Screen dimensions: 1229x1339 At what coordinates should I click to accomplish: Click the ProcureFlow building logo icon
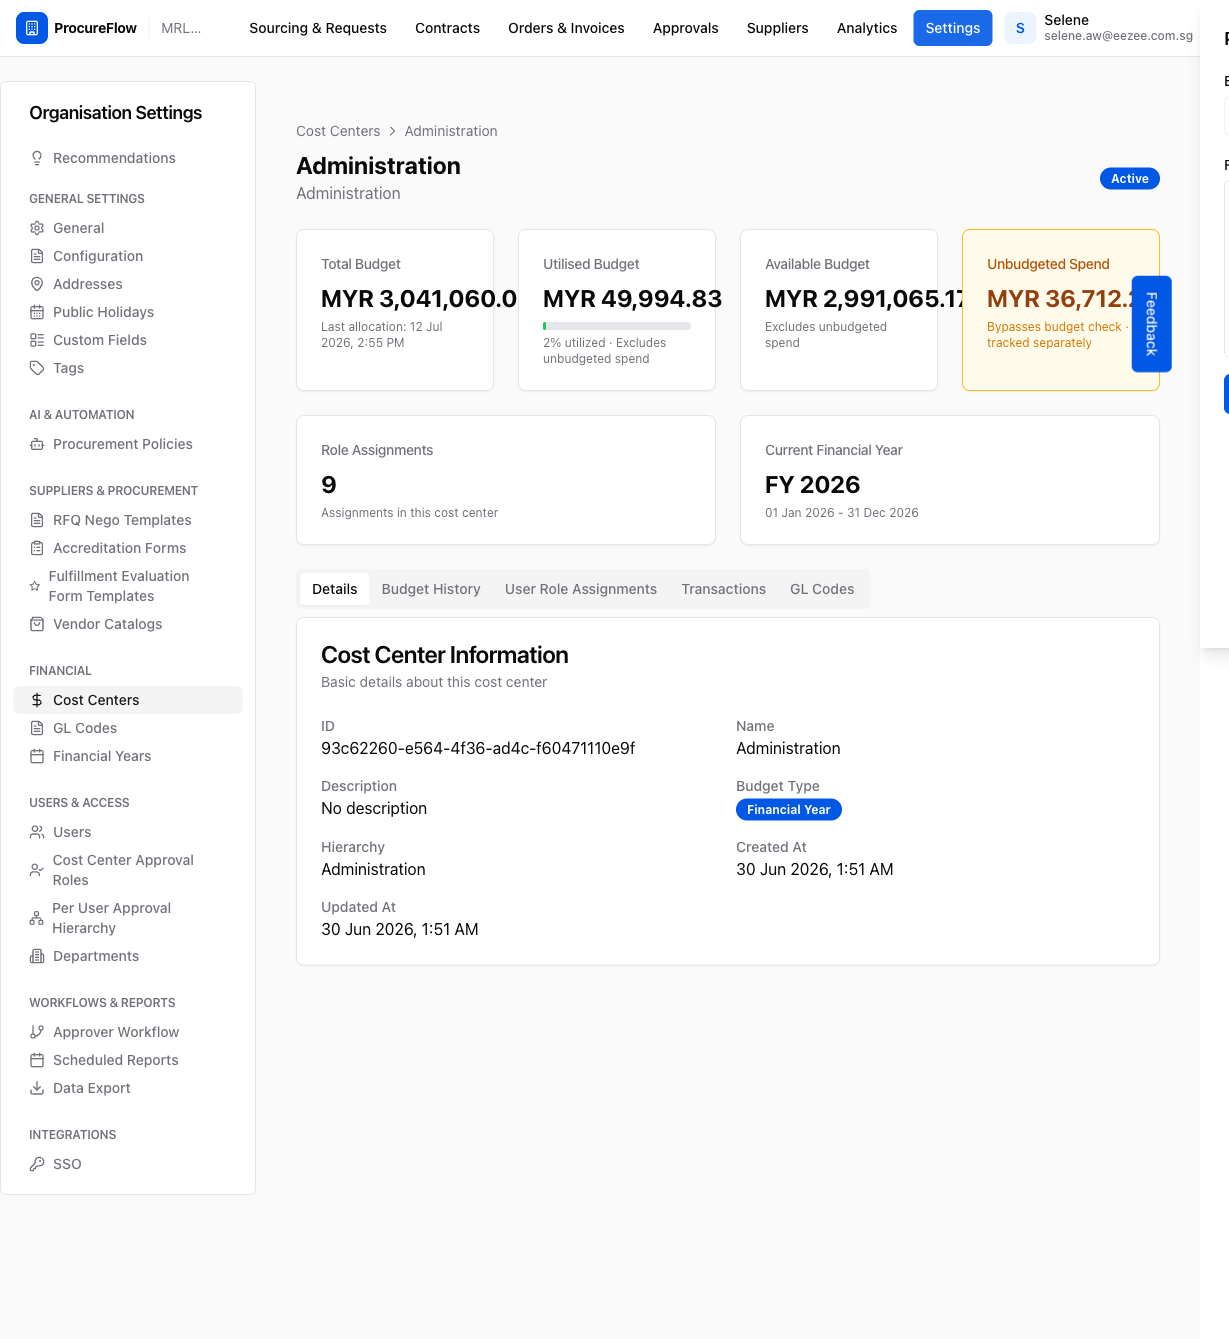[32, 28]
